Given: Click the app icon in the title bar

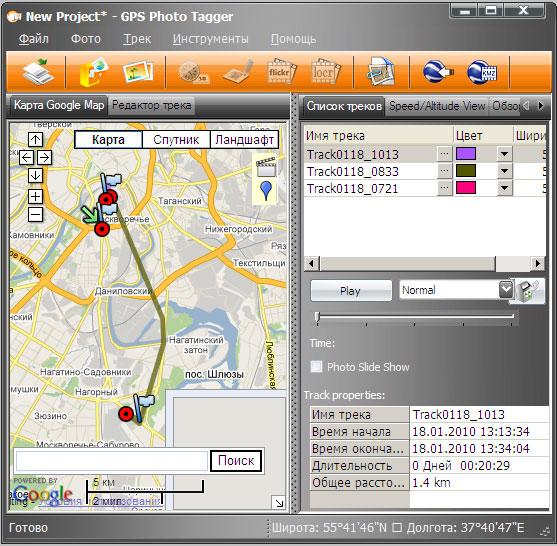Looking at the screenshot, I should pos(13,16).
